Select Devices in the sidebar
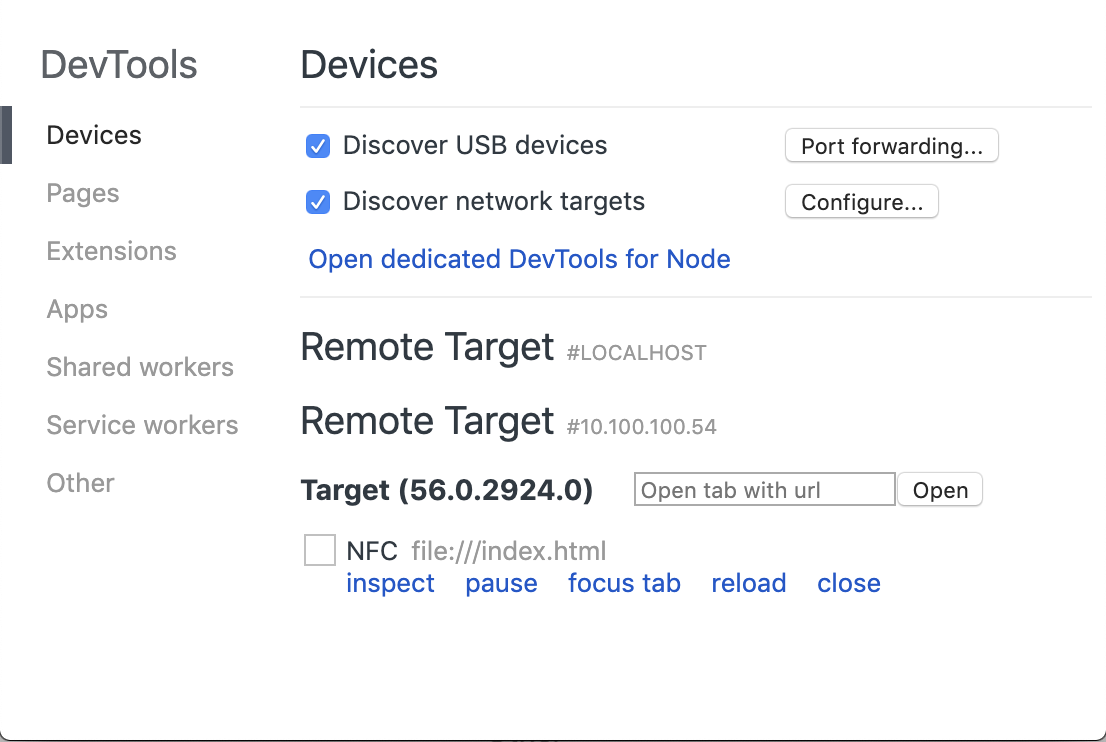The width and height of the screenshot is (1106, 742). tap(94, 135)
